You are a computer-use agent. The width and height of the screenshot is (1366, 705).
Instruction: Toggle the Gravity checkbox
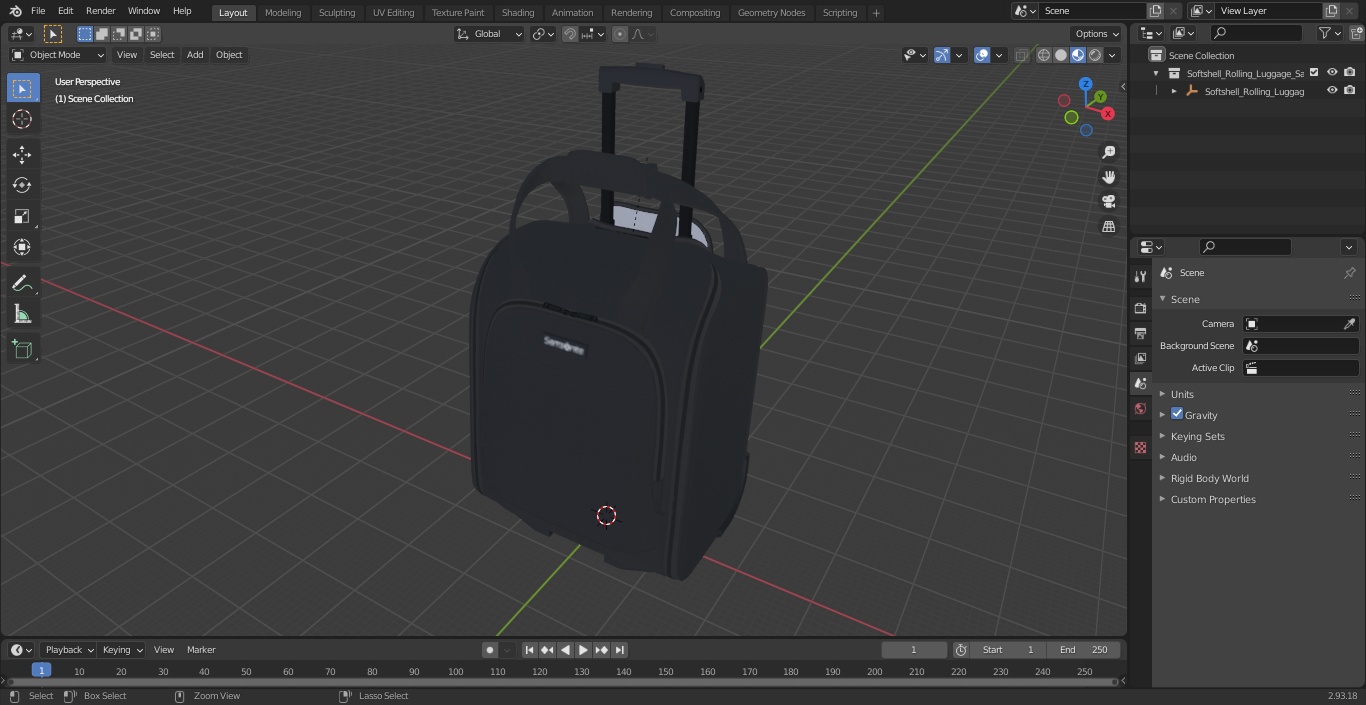click(x=1177, y=414)
